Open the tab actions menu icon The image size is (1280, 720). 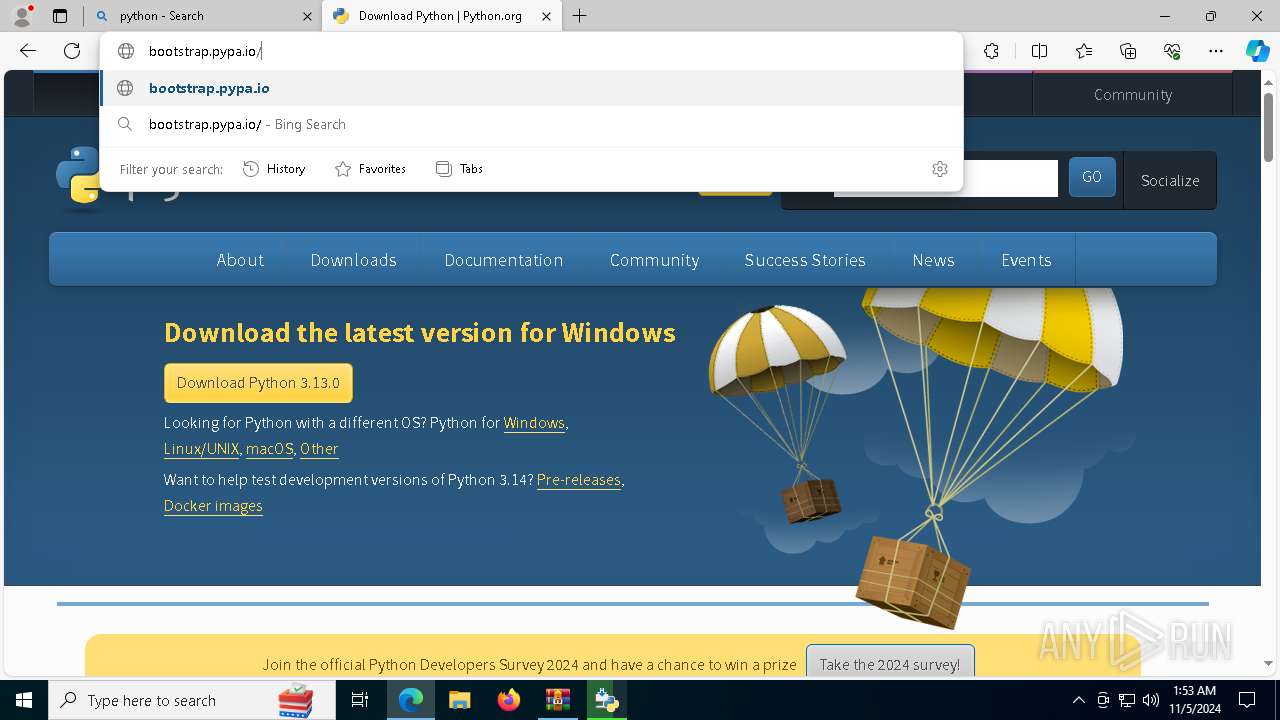click(x=60, y=16)
